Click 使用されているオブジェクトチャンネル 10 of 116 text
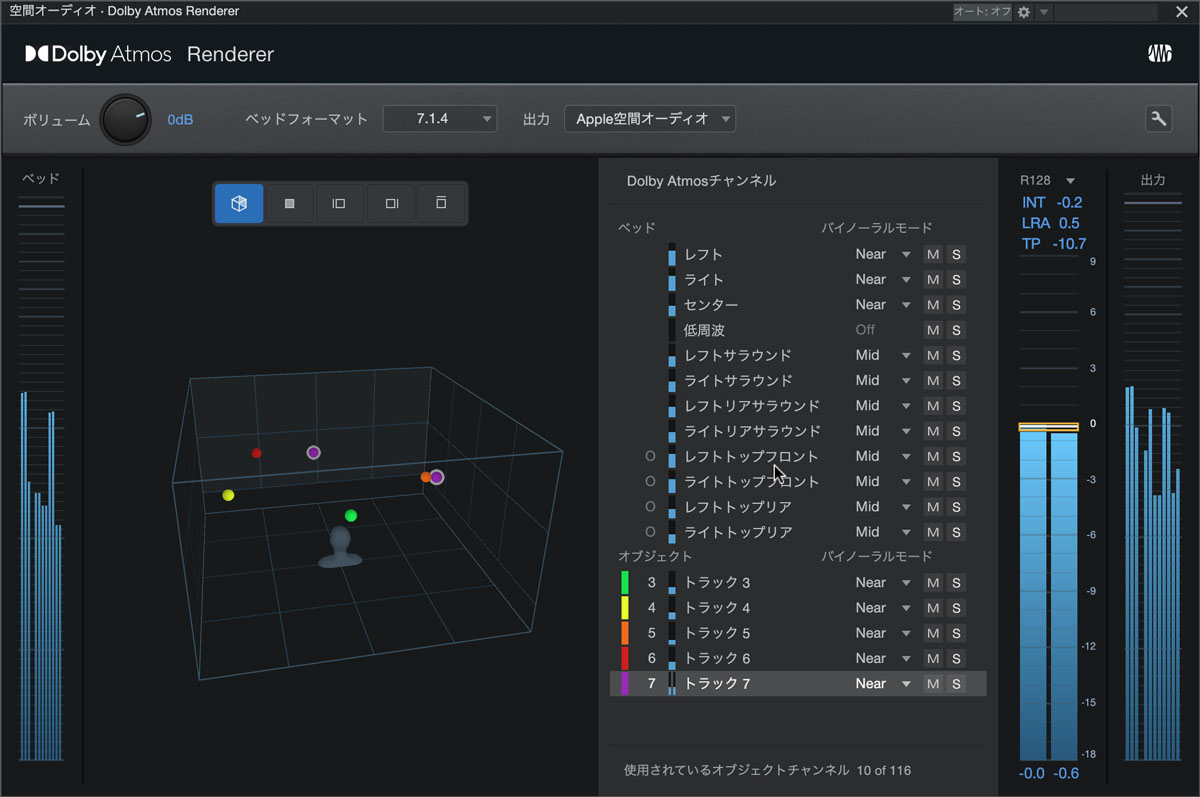The height and width of the screenshot is (797, 1200). [768, 770]
